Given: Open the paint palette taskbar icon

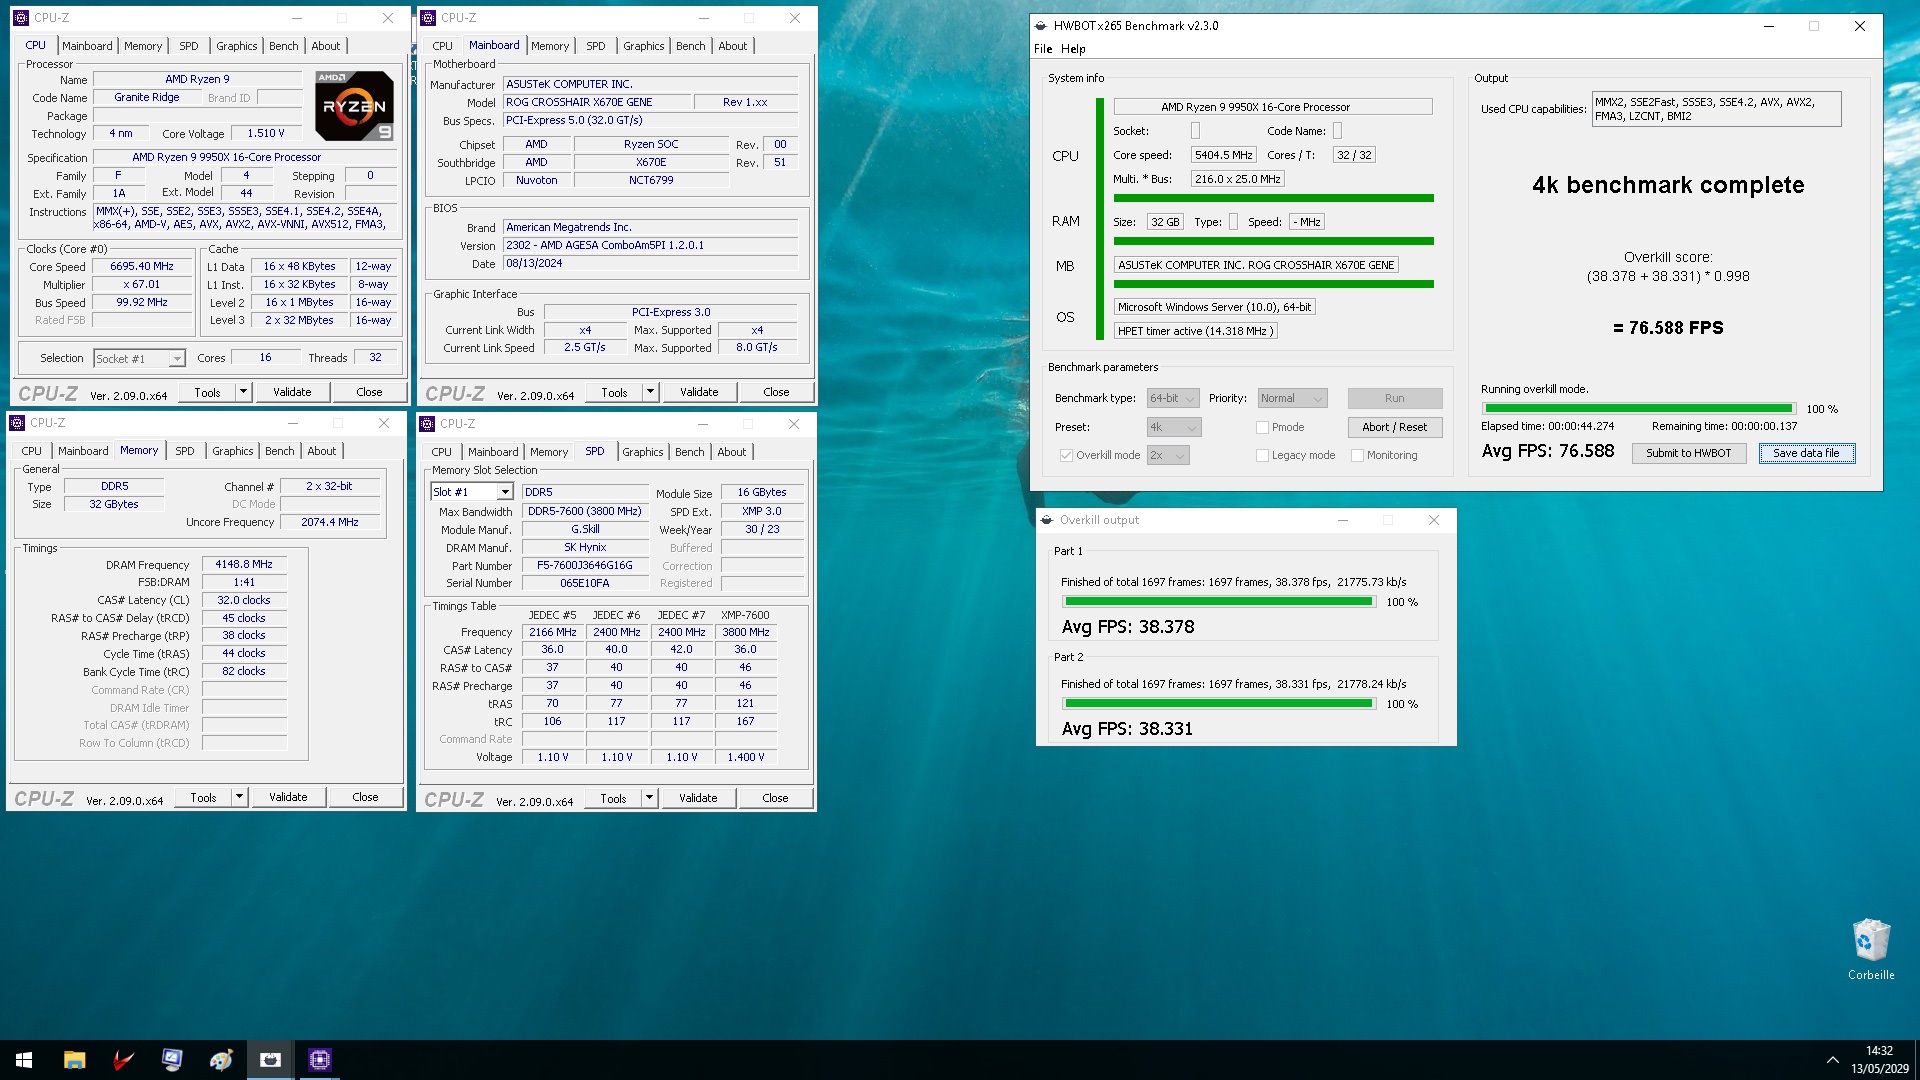Looking at the screenshot, I should tap(221, 1060).
